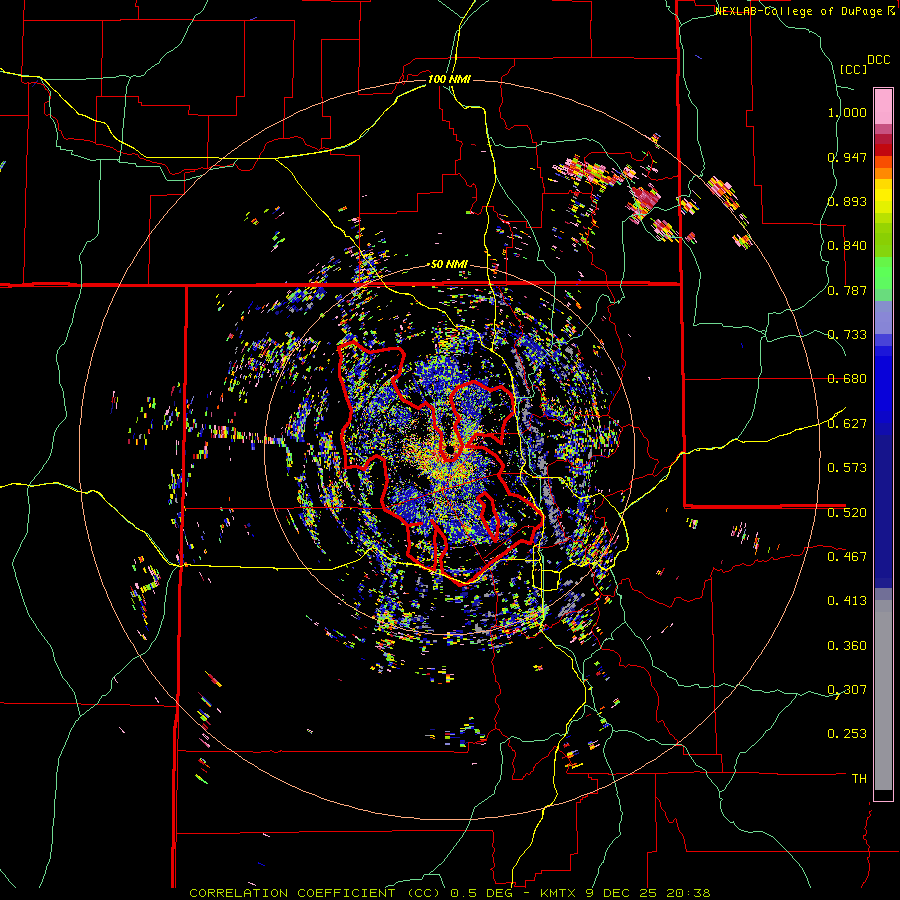Select the 0.467 legend value
900x900 pixels.
pyautogui.click(x=847, y=556)
